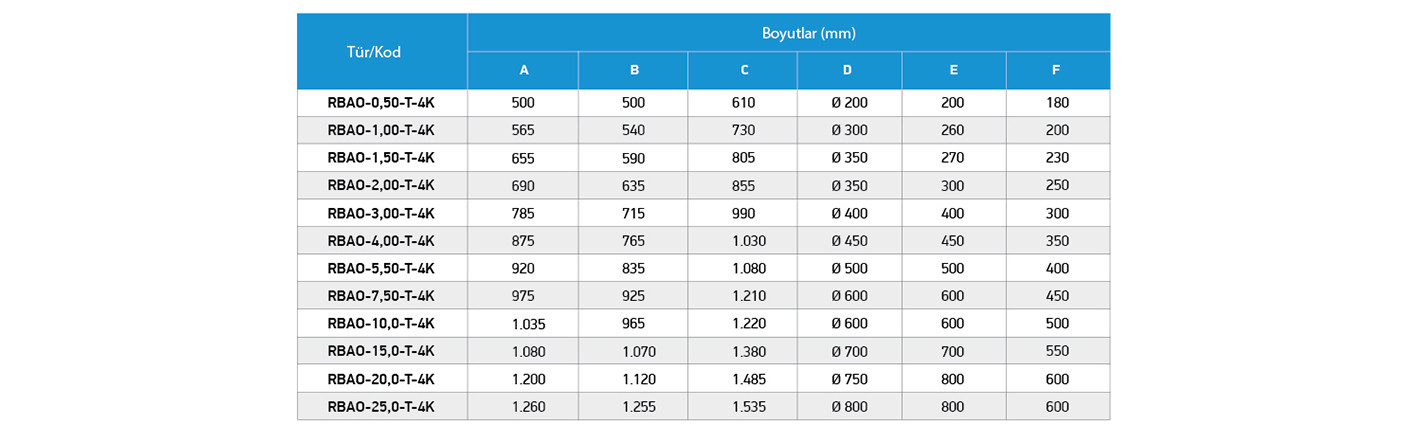
Task: Click the RBAO-25,0-T-4K model code
Action: (x=381, y=407)
